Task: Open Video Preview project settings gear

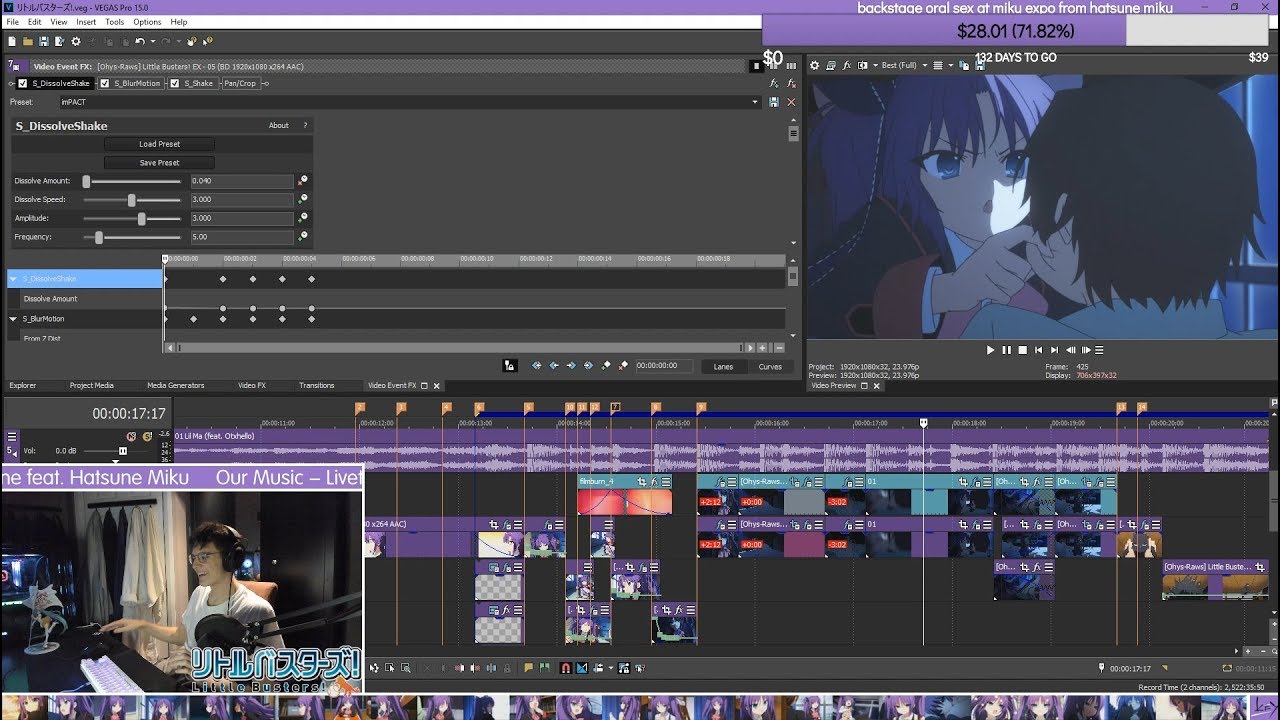Action: click(x=815, y=65)
